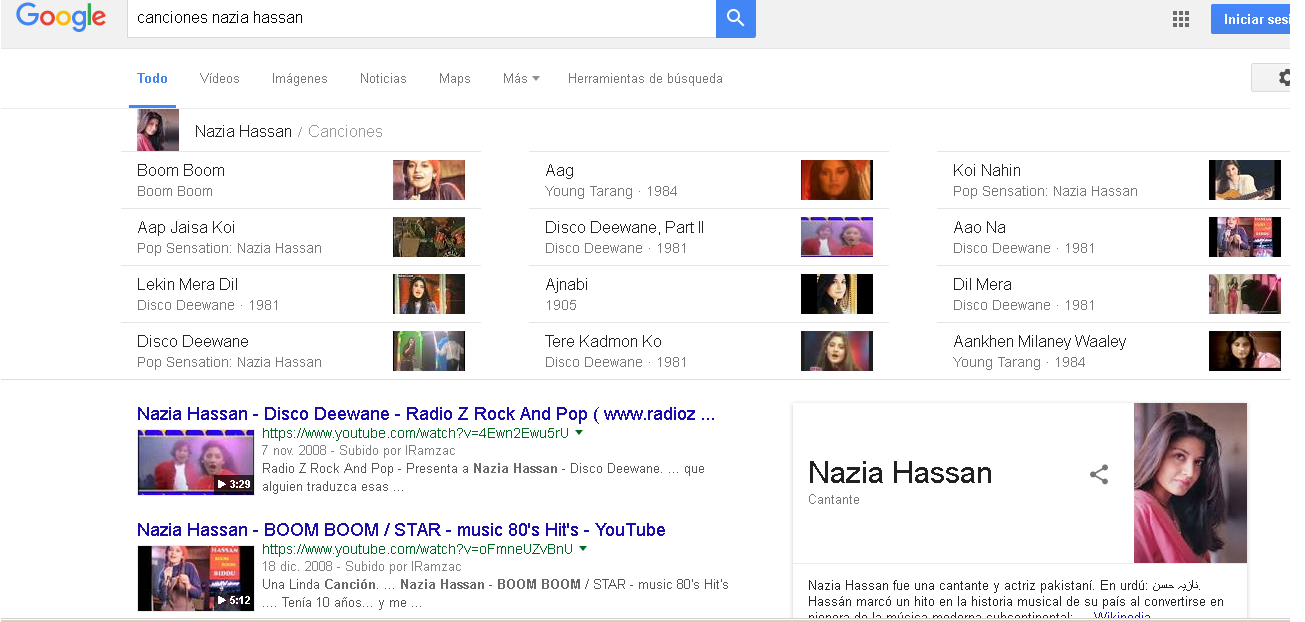Play the 5:12 BOOM BOOM video thumbnail
Screen dimensions: 1305x622
196,578
